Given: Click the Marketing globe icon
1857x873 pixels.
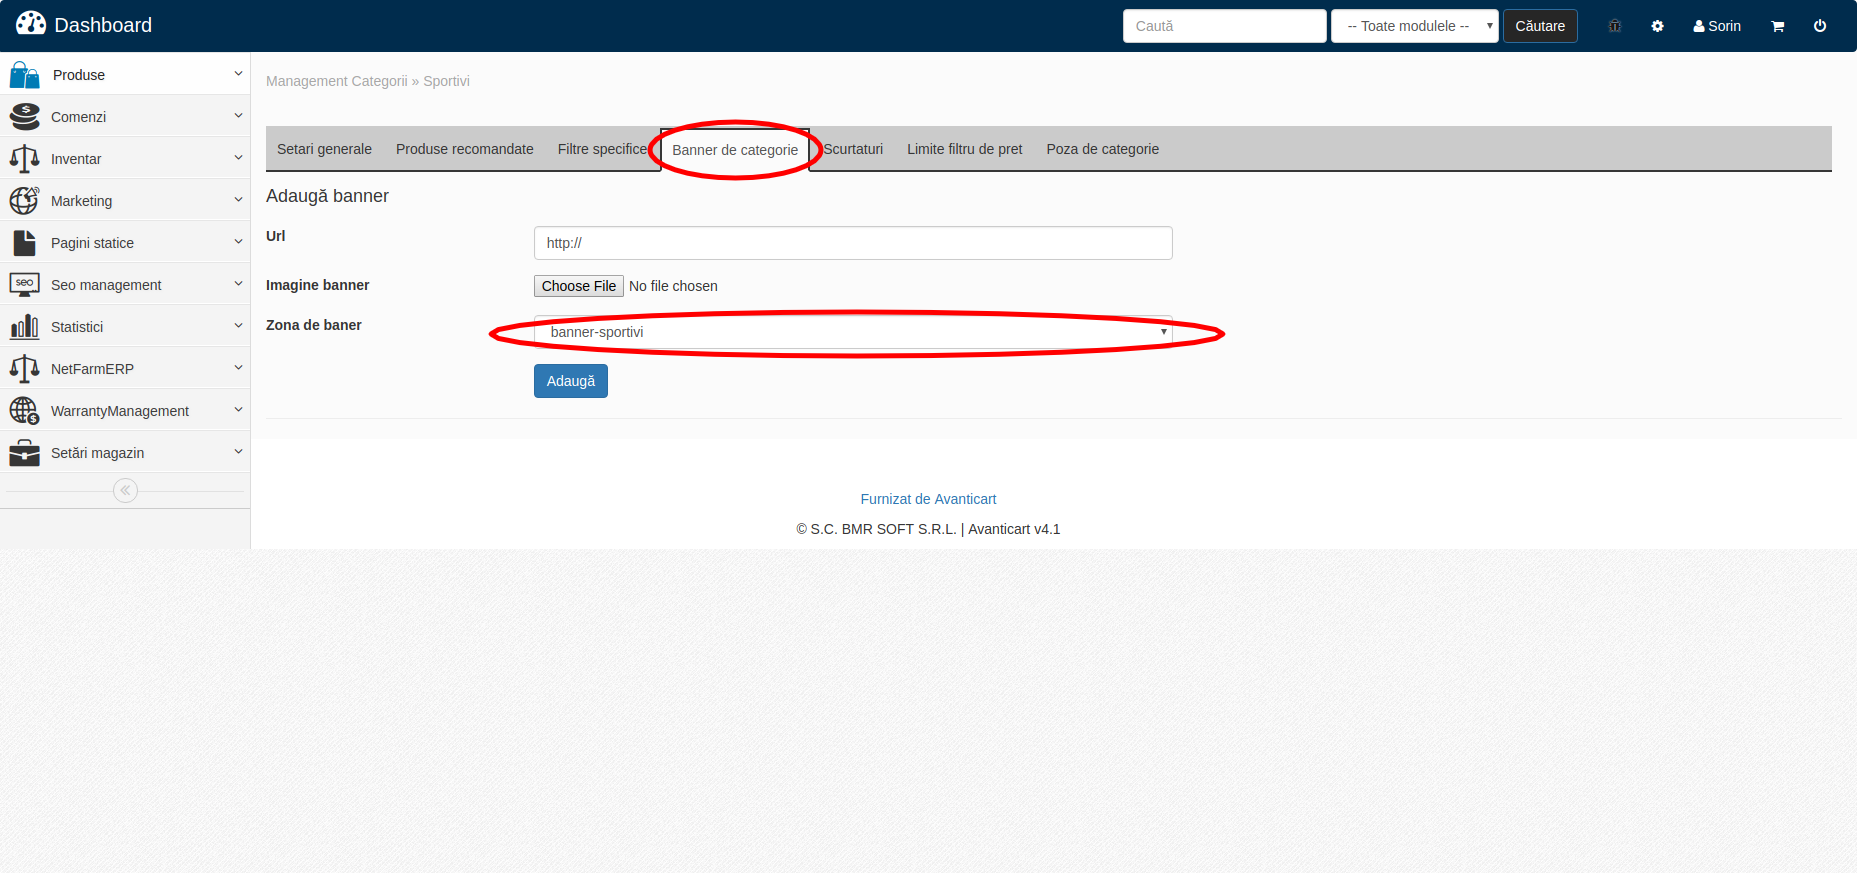Looking at the screenshot, I should (25, 201).
